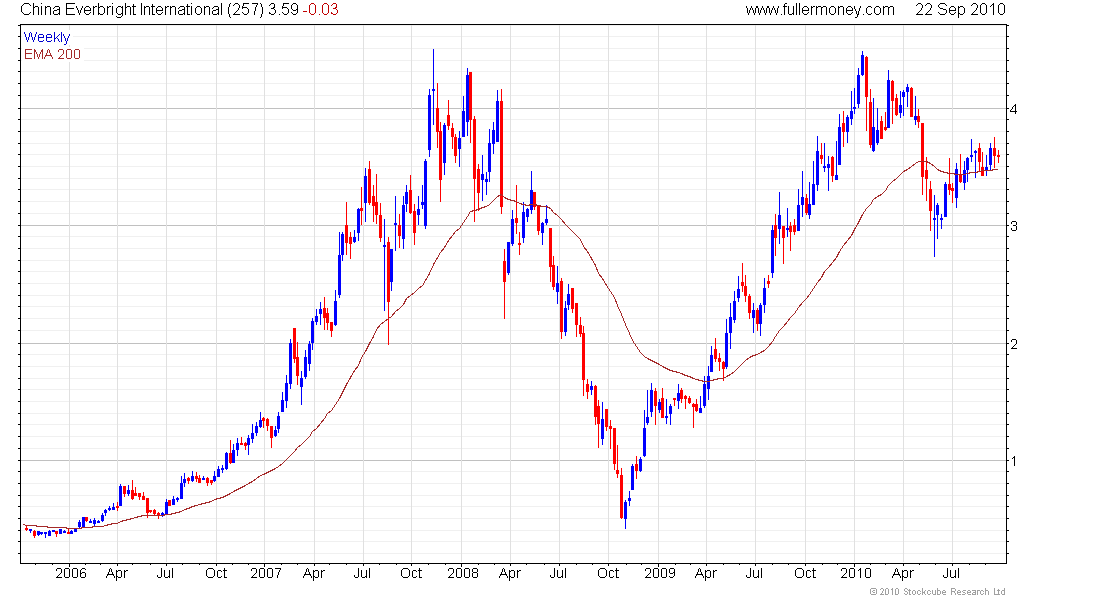Click the price change '-0.03'
This screenshot has width=1100, height=600.
[x=321, y=10]
